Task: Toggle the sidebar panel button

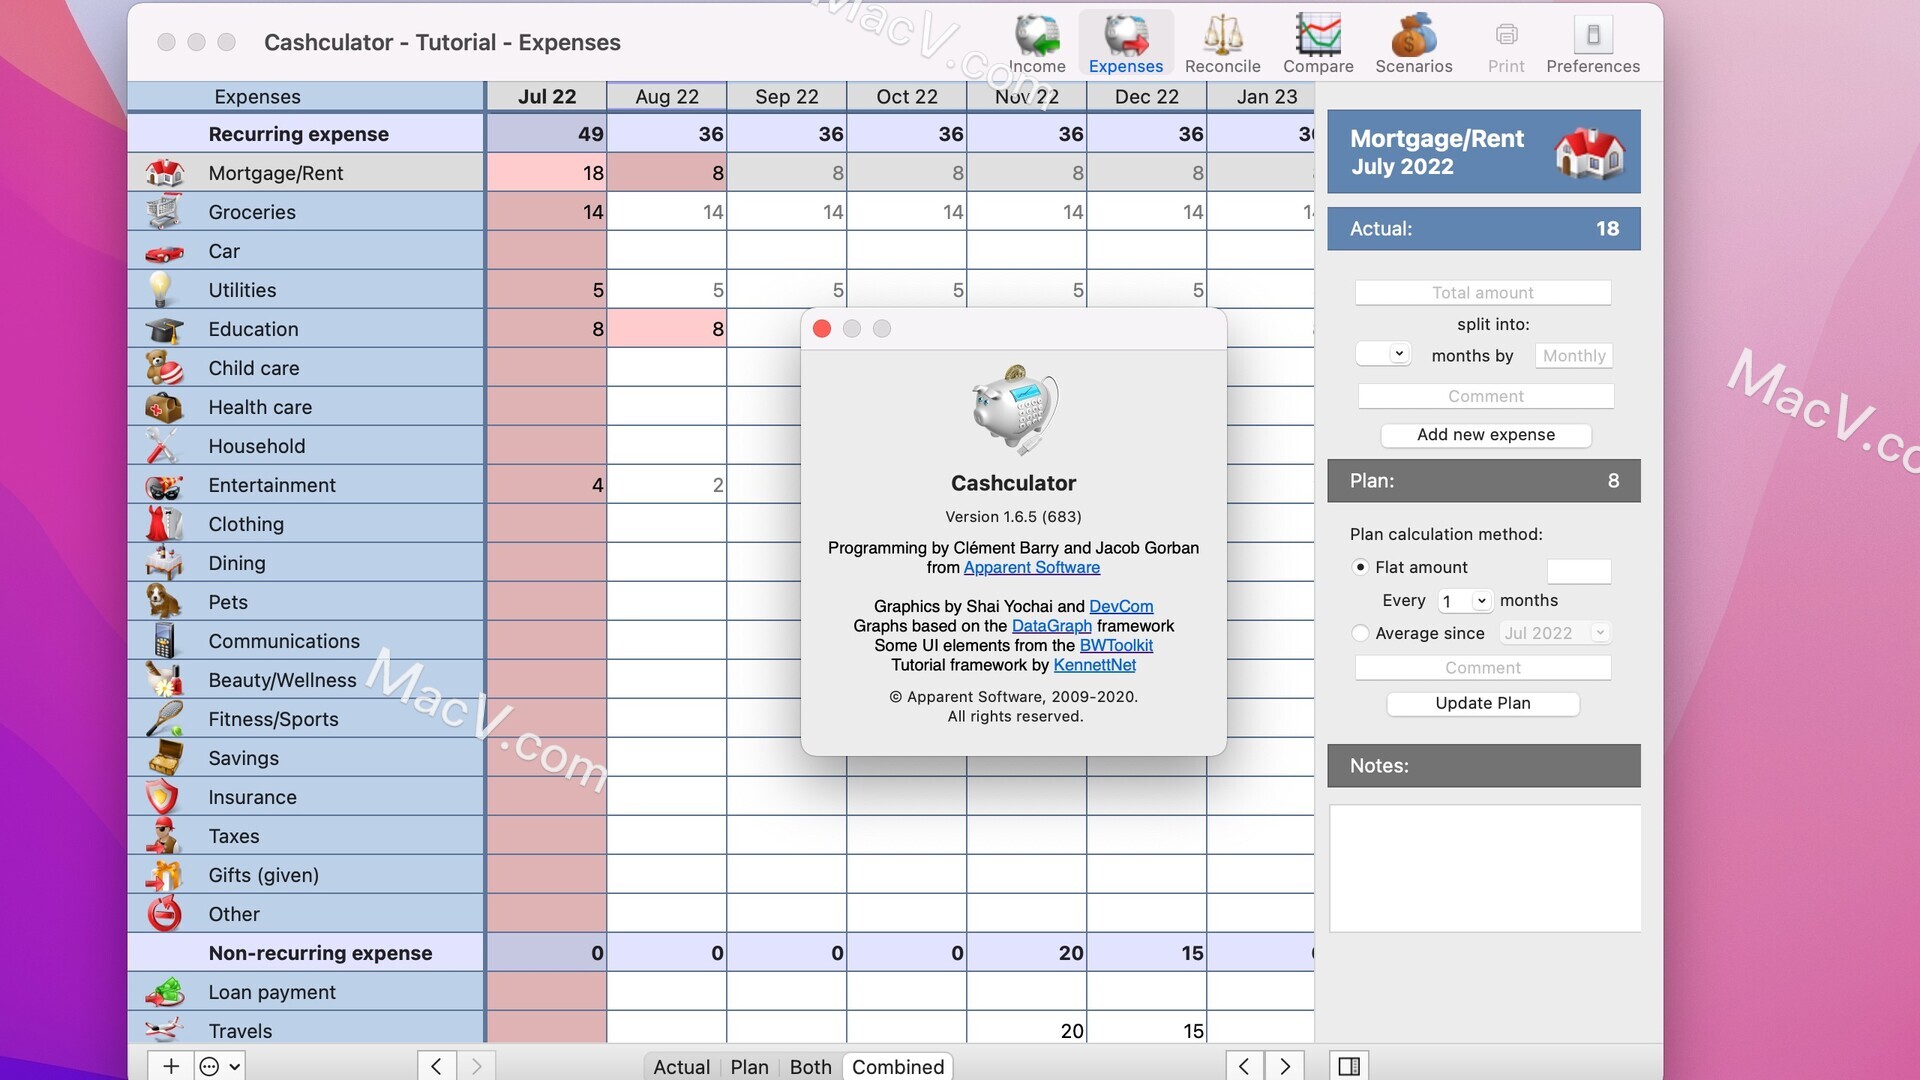Action: click(1349, 1066)
